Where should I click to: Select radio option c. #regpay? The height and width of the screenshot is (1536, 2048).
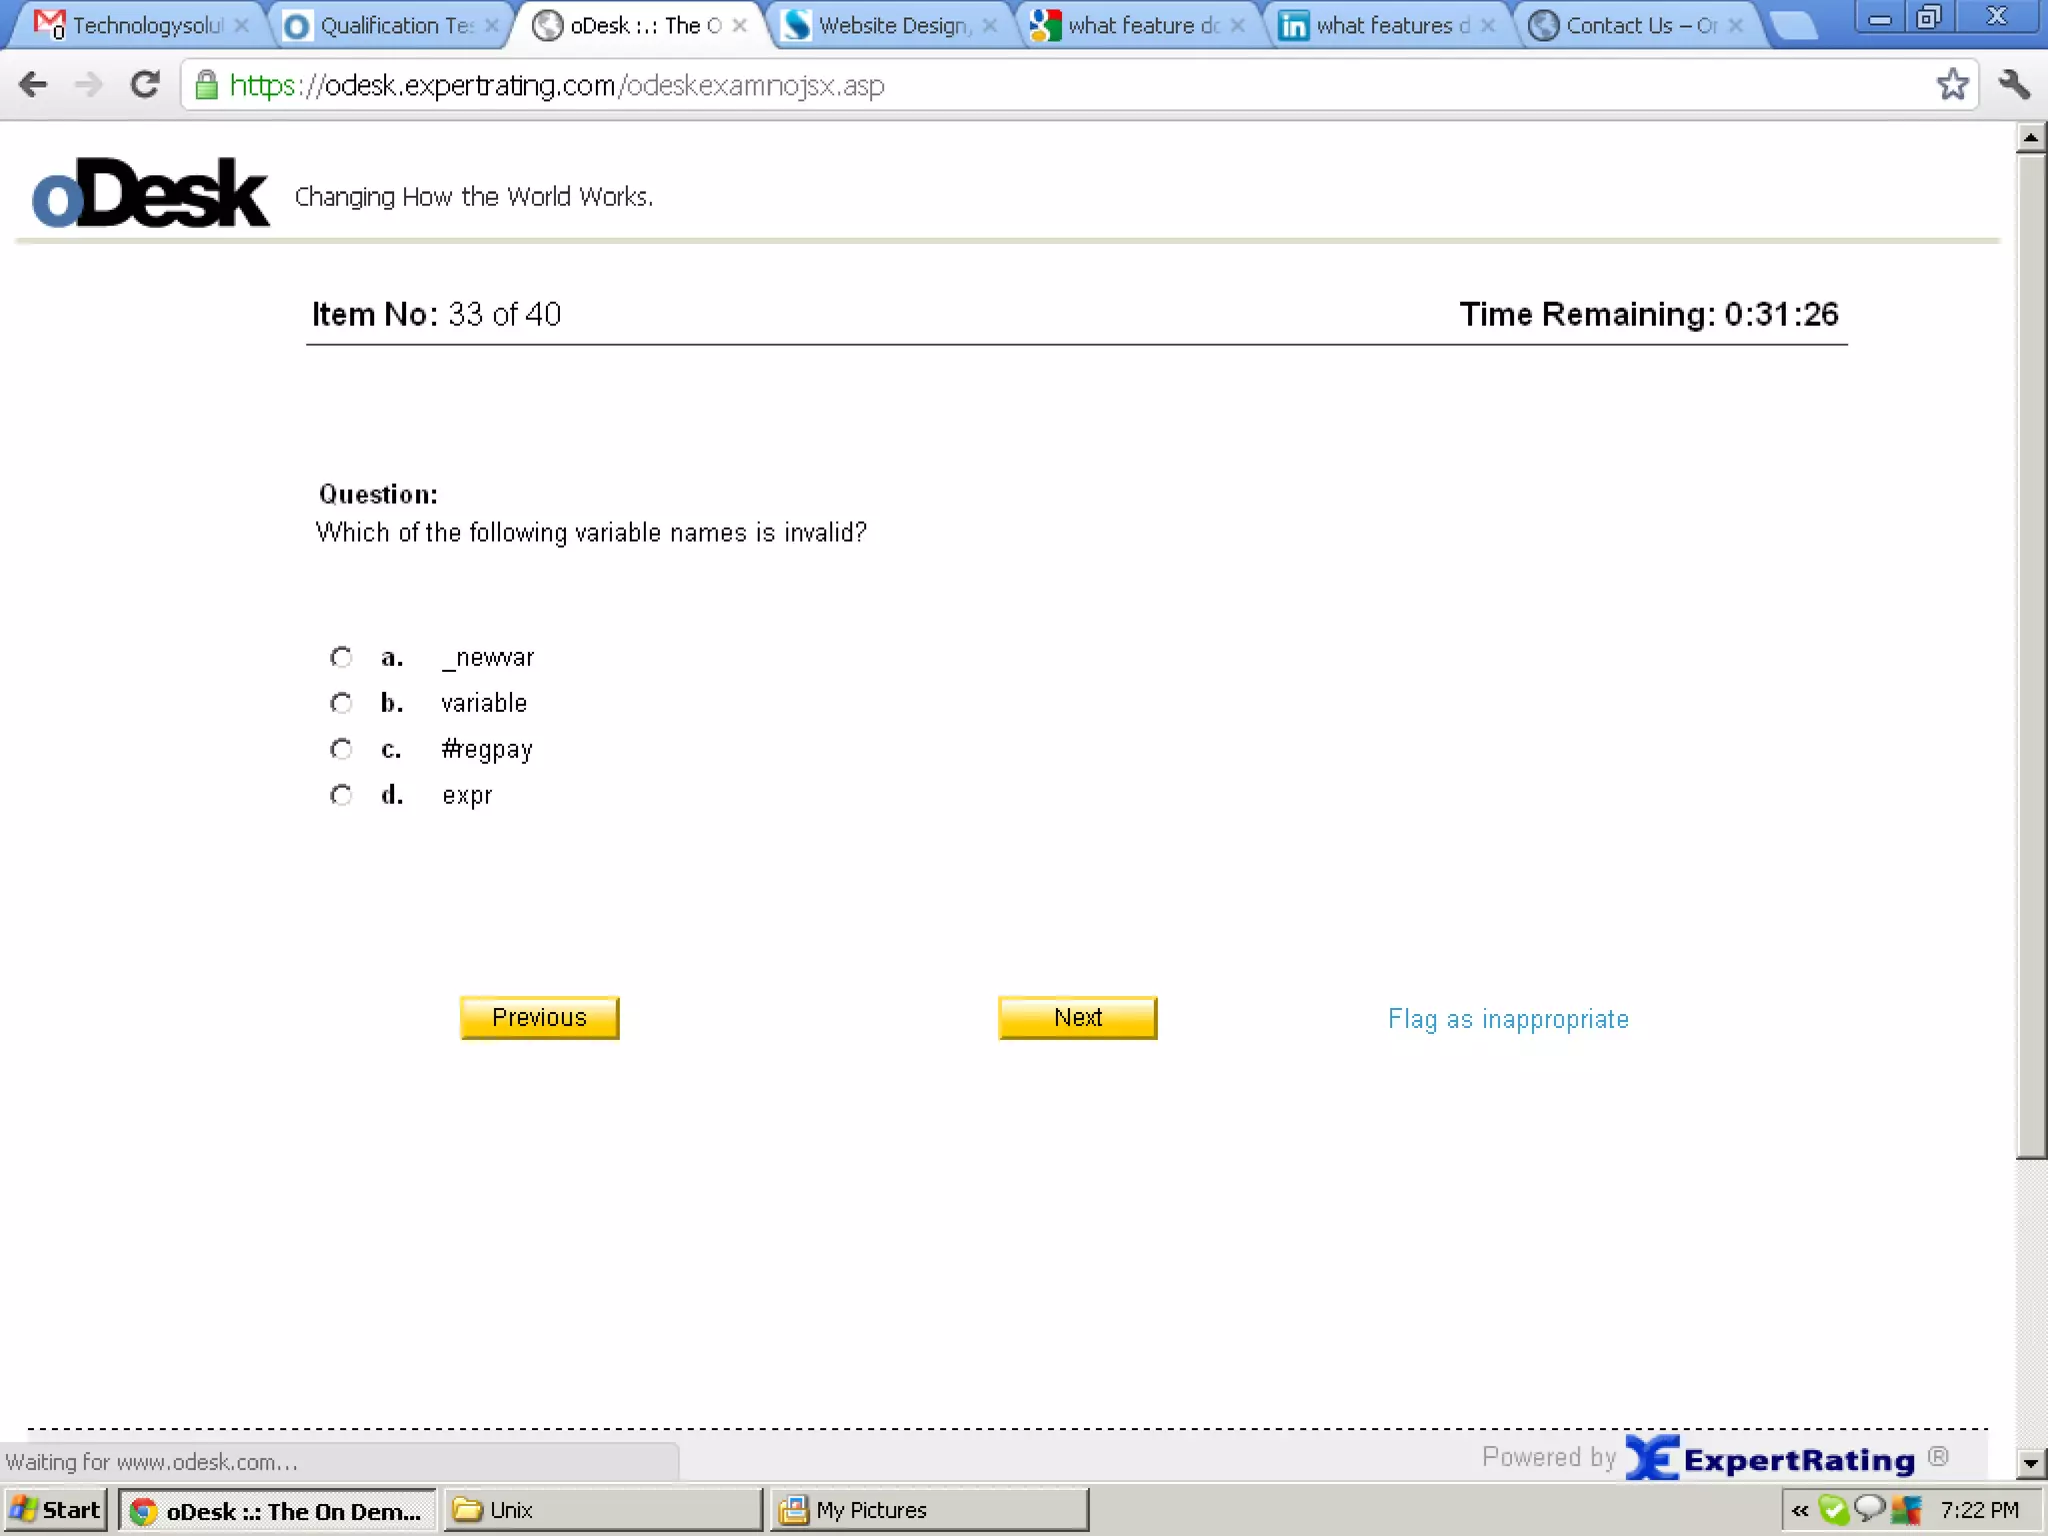pos(341,749)
